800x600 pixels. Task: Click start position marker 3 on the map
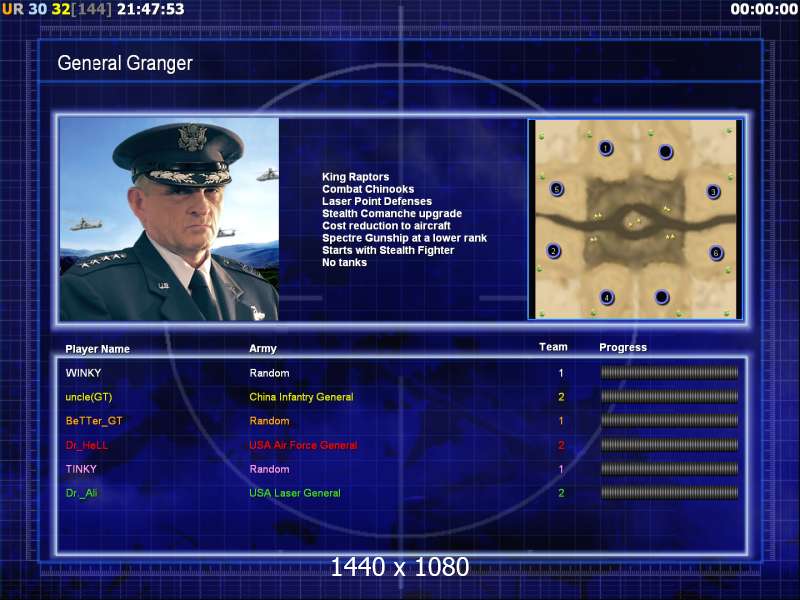pyautogui.click(x=713, y=192)
